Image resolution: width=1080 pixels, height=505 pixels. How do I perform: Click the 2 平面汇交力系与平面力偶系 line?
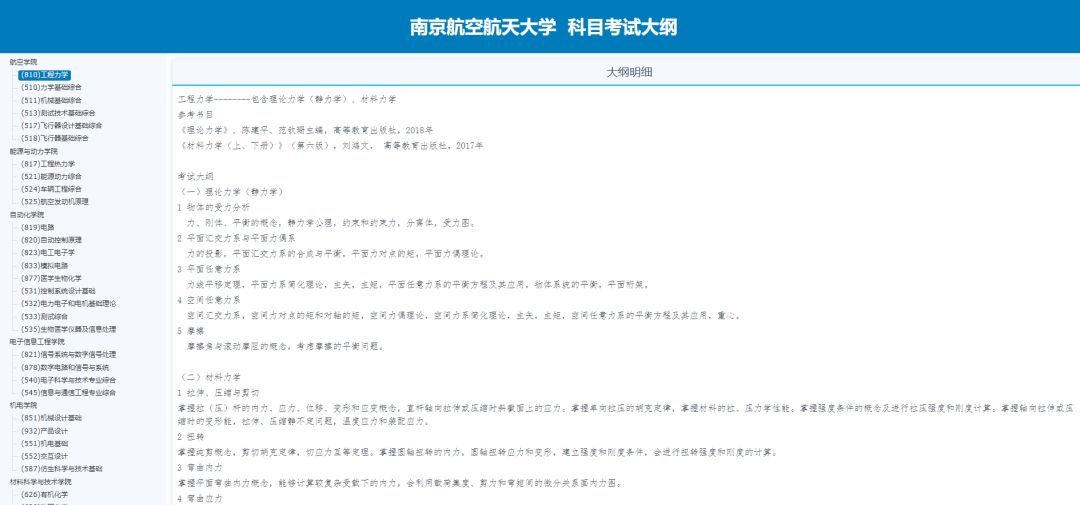coord(236,238)
